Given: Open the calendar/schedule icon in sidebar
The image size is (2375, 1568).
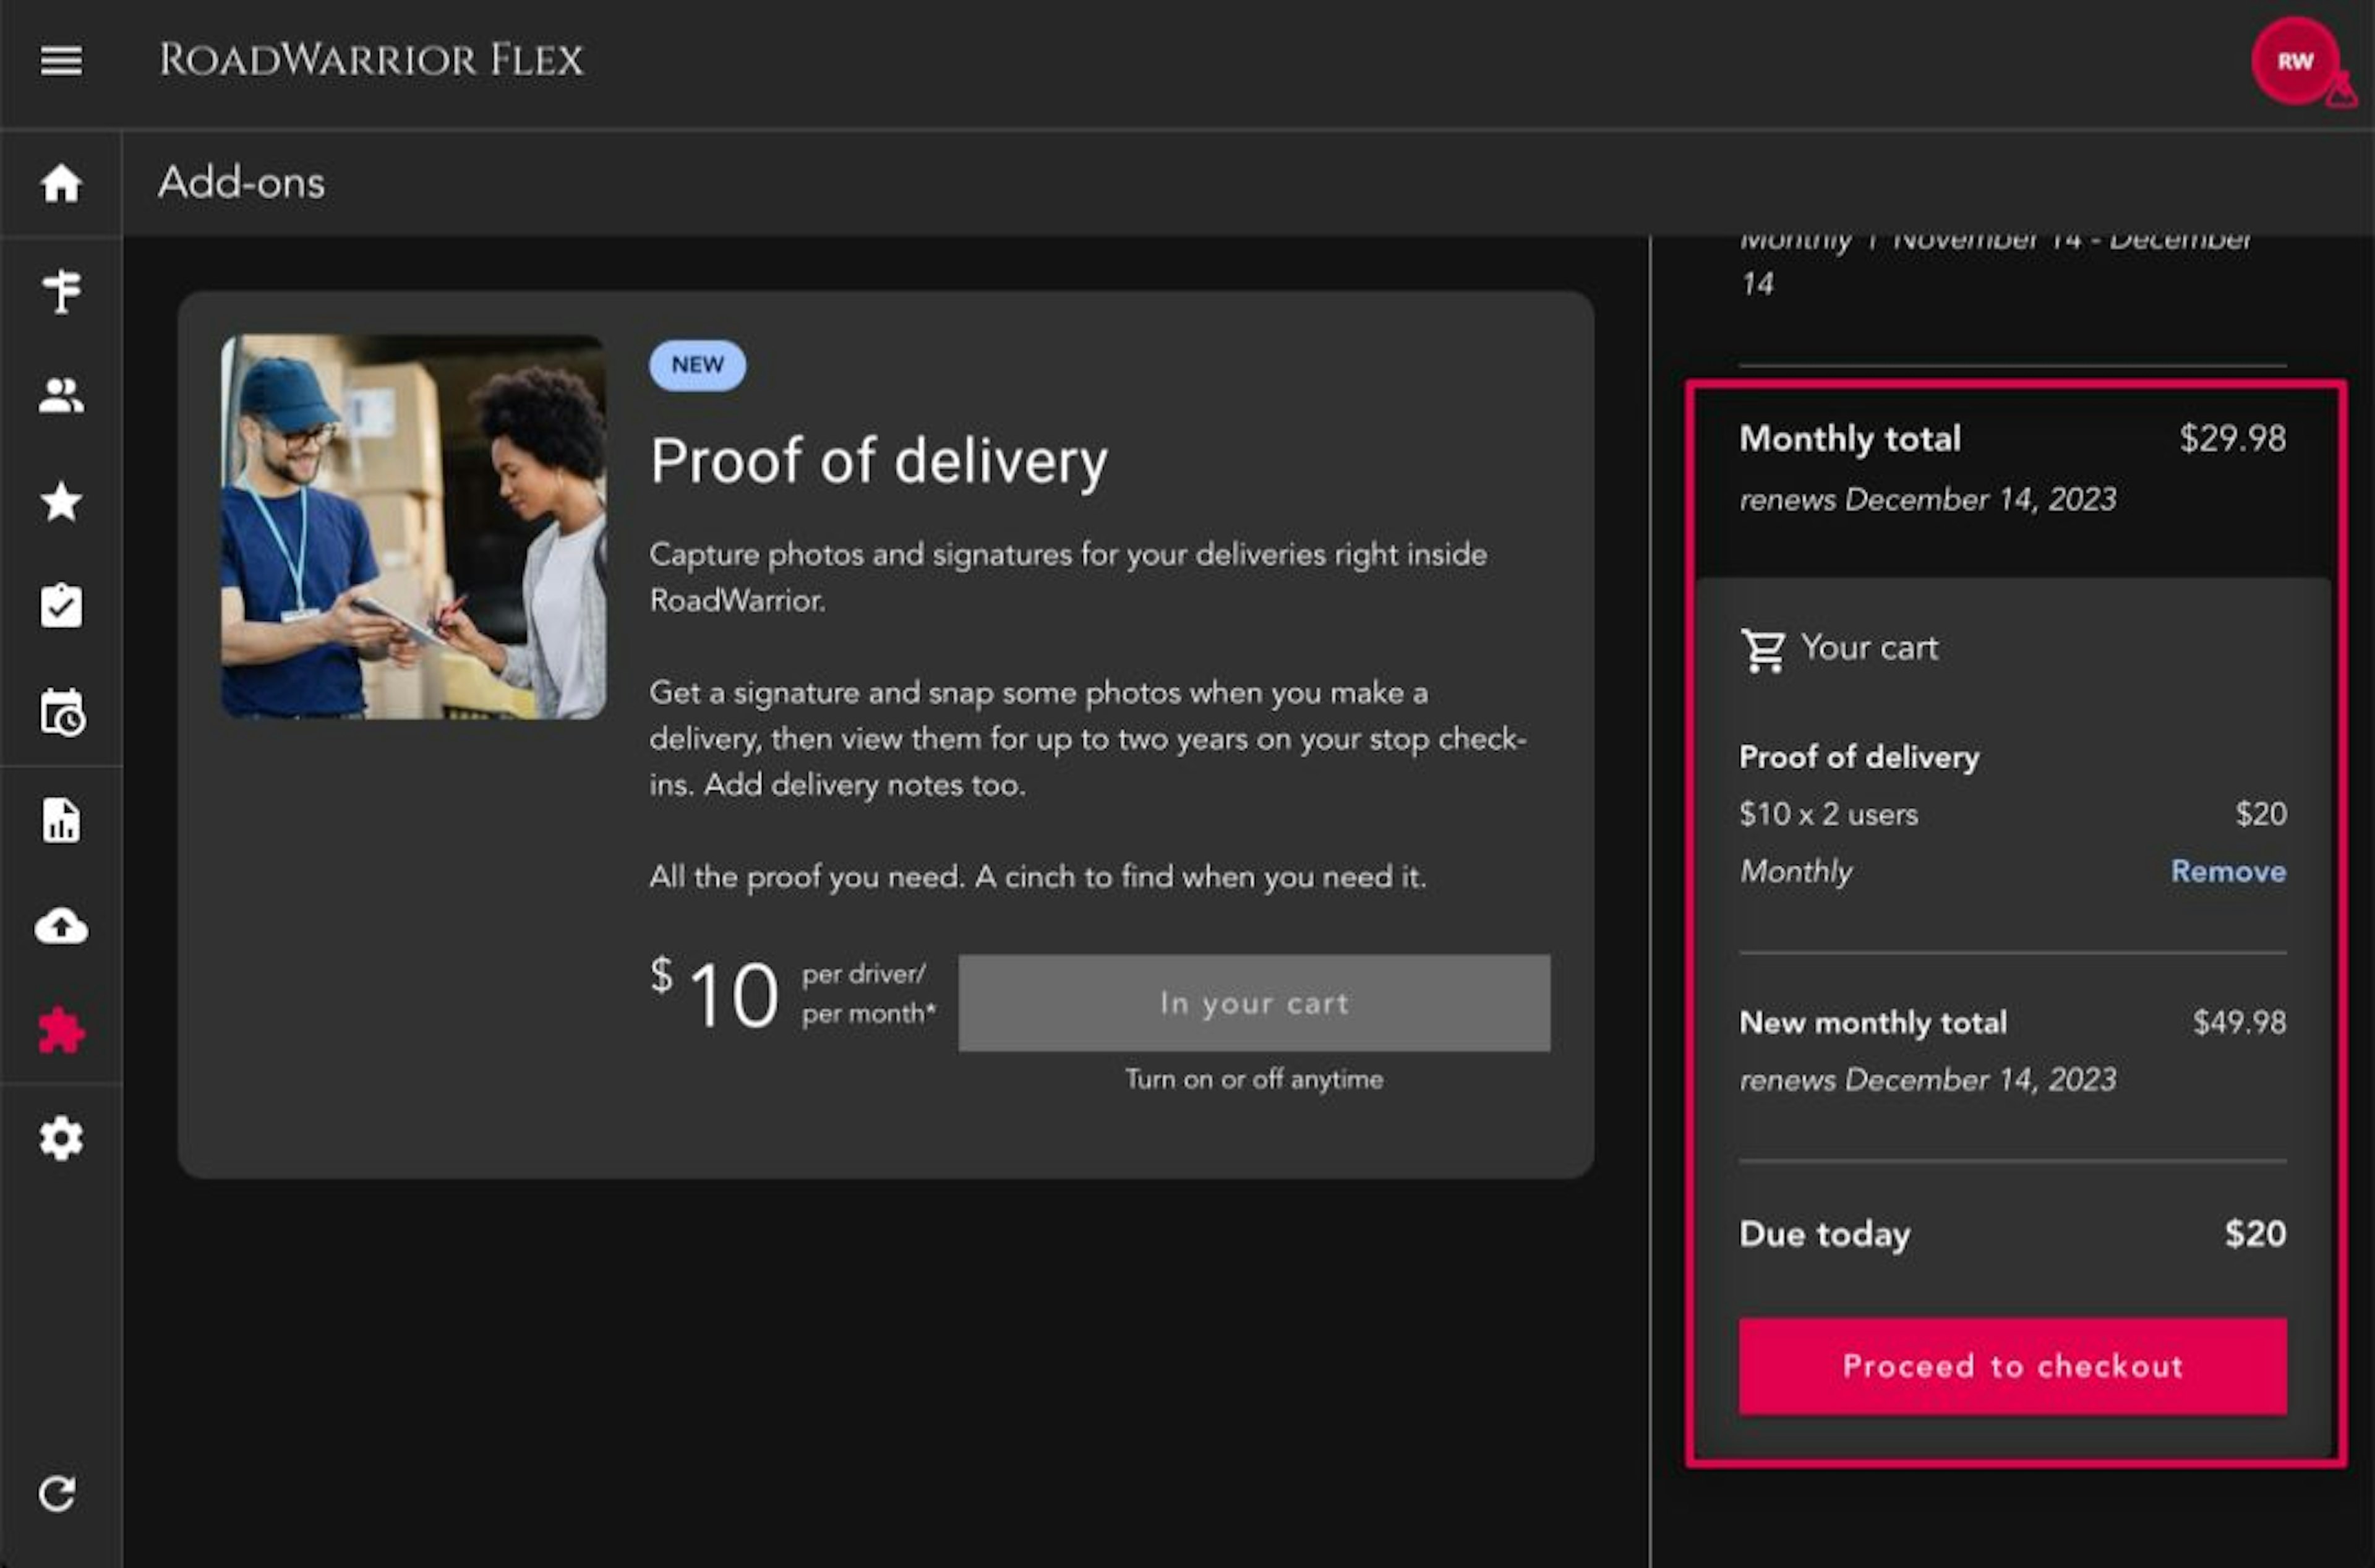Looking at the screenshot, I should [x=61, y=714].
